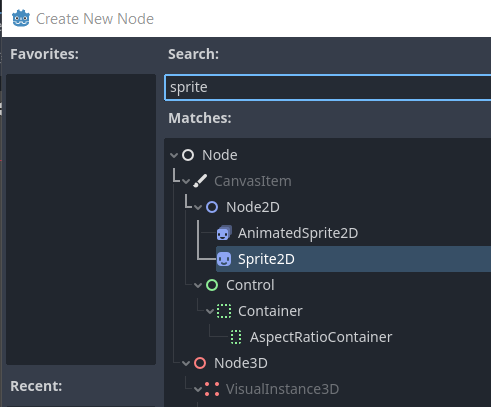Click the 'Recent:' label
This screenshot has width=491, height=407.
pos(36,386)
